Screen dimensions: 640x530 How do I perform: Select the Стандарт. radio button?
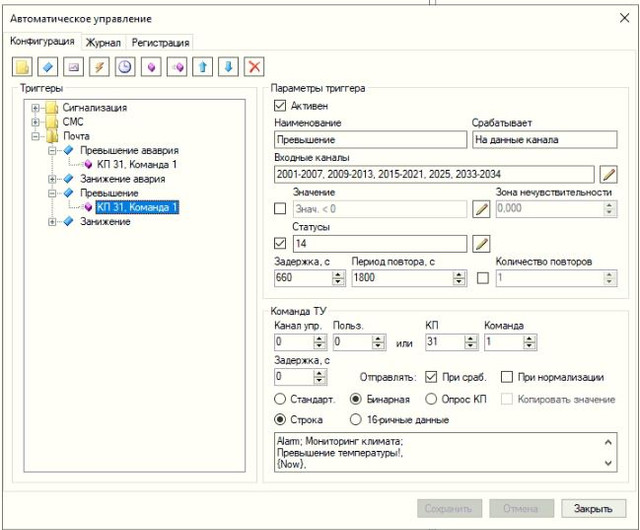(x=280, y=399)
